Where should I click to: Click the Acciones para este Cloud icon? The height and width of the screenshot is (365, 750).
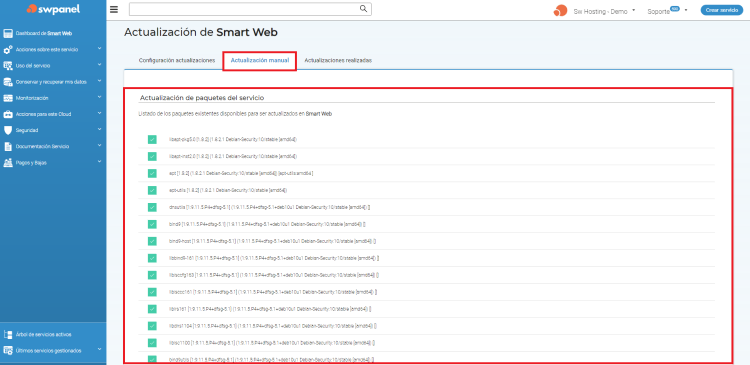8,114
